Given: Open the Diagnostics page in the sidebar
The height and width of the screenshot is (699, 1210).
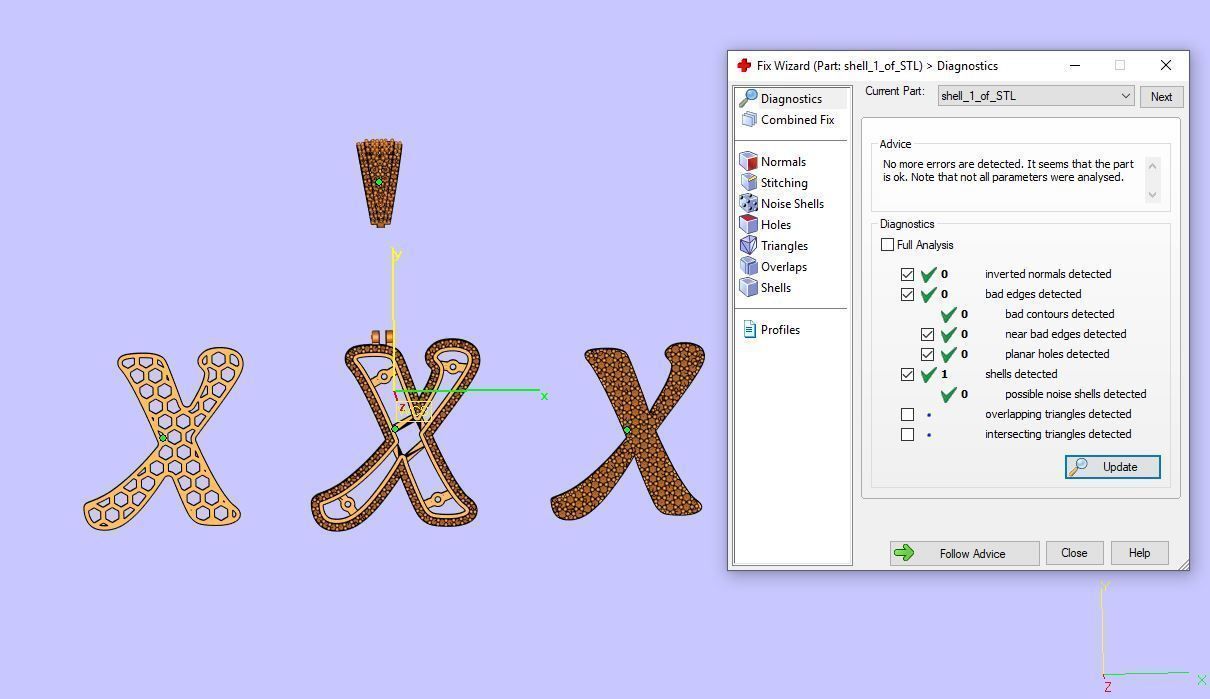Looking at the screenshot, I should pyautogui.click(x=791, y=98).
